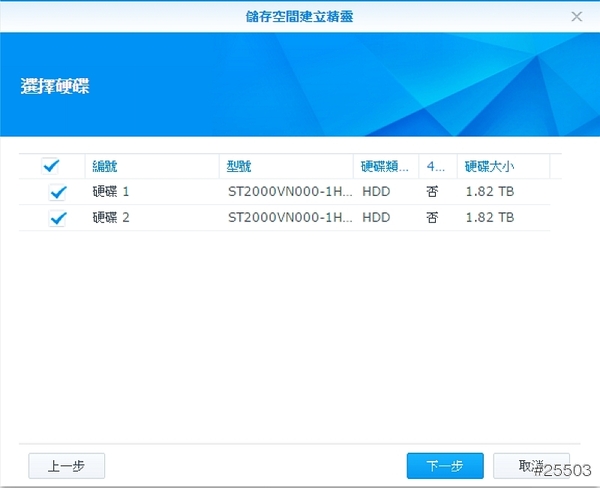Close the 儲存空間建立精靈 dialog
This screenshot has width=600, height=488.
577,17
